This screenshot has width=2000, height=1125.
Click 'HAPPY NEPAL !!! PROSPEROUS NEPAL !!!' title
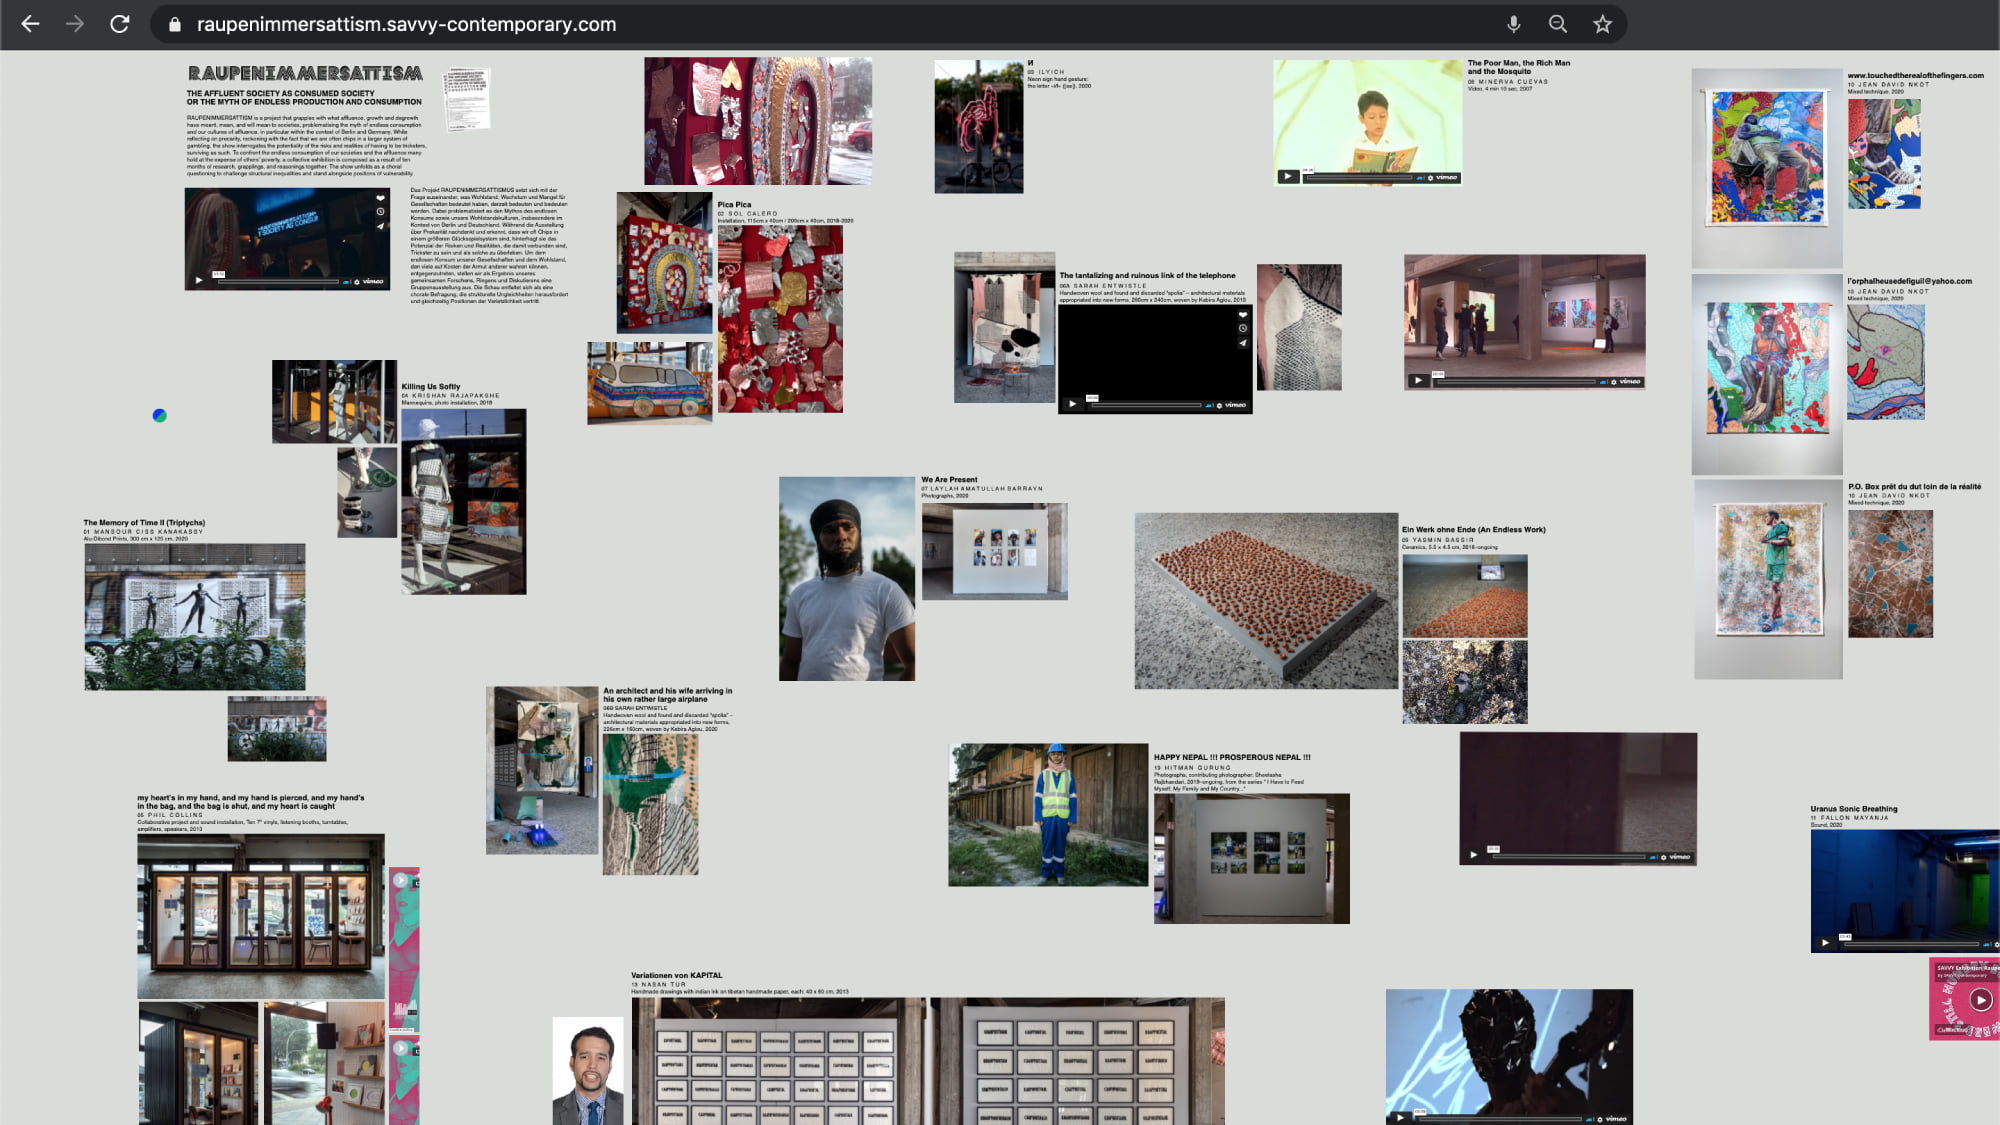tap(1232, 758)
